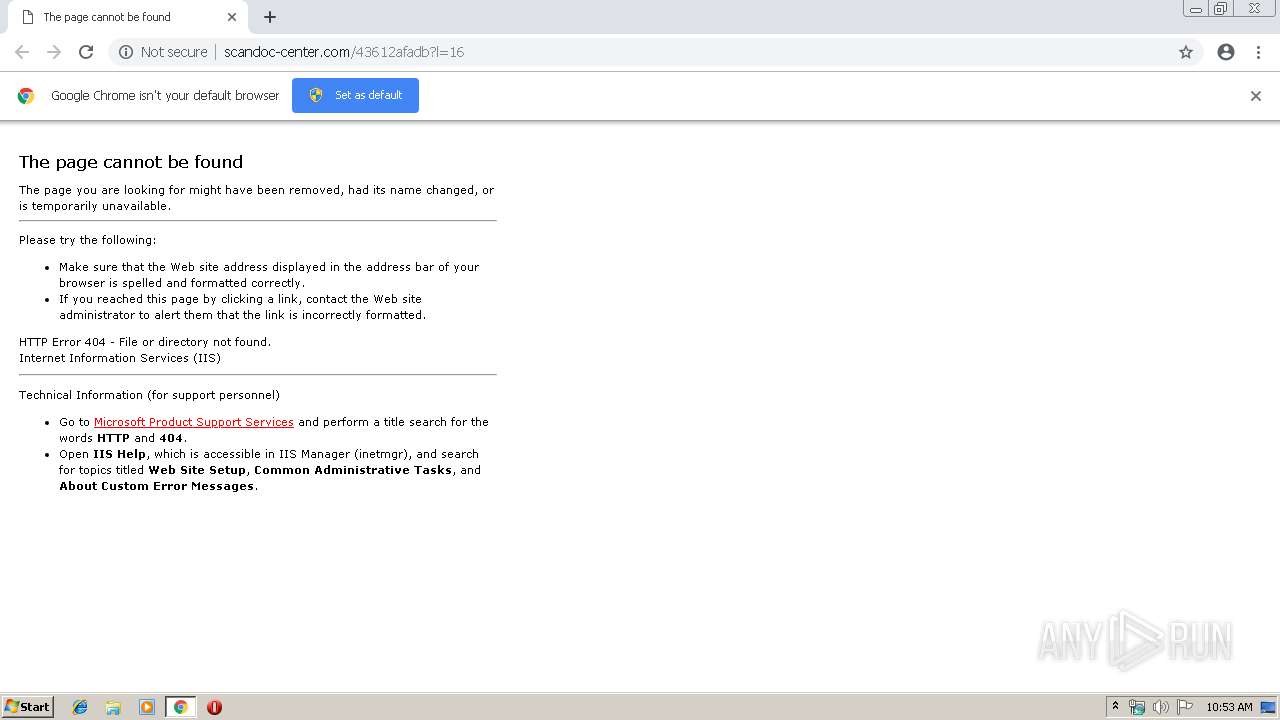The height and width of the screenshot is (720, 1280).
Task: Open the Windows Start menu
Action: (28, 706)
